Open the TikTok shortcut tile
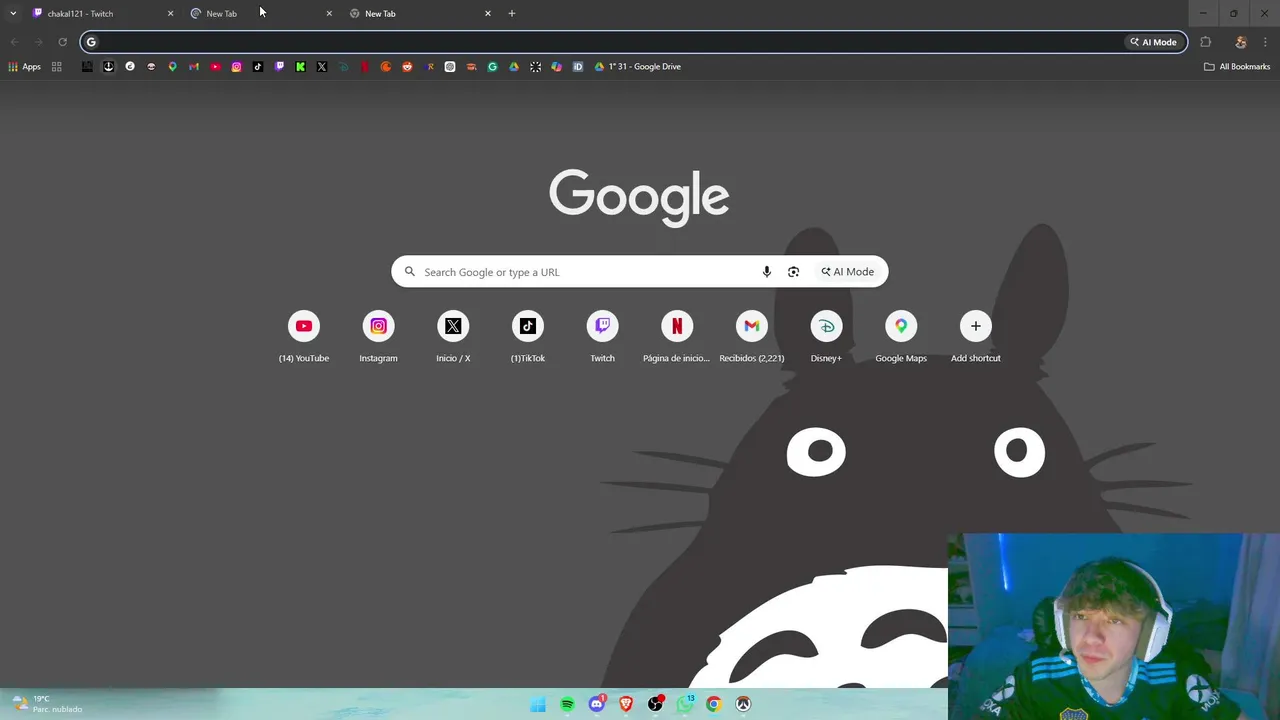The width and height of the screenshot is (1280, 720). click(528, 338)
